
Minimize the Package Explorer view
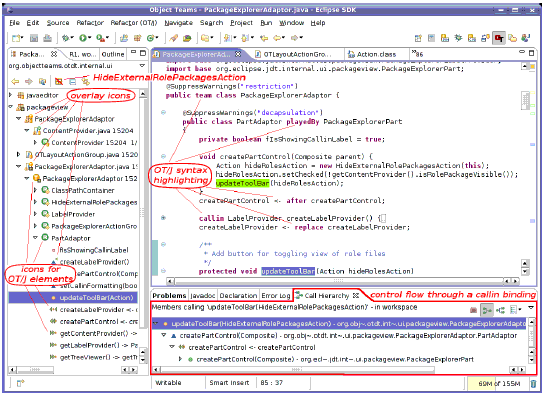click(133, 52)
